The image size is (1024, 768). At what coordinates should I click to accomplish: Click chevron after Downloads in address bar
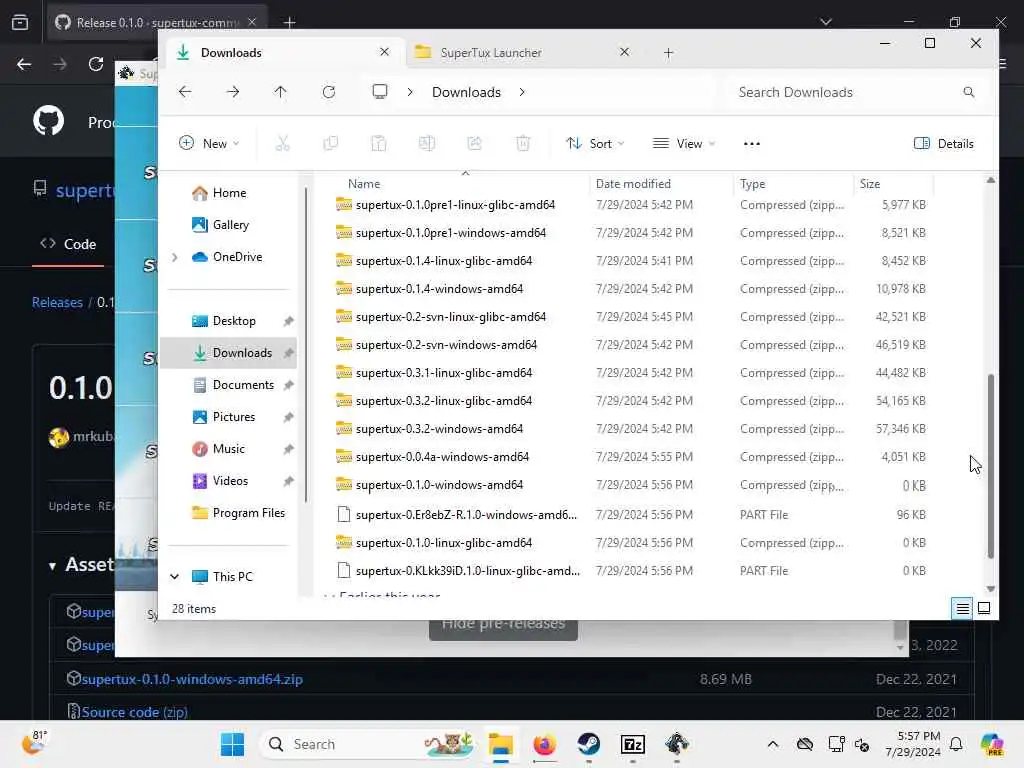[522, 92]
